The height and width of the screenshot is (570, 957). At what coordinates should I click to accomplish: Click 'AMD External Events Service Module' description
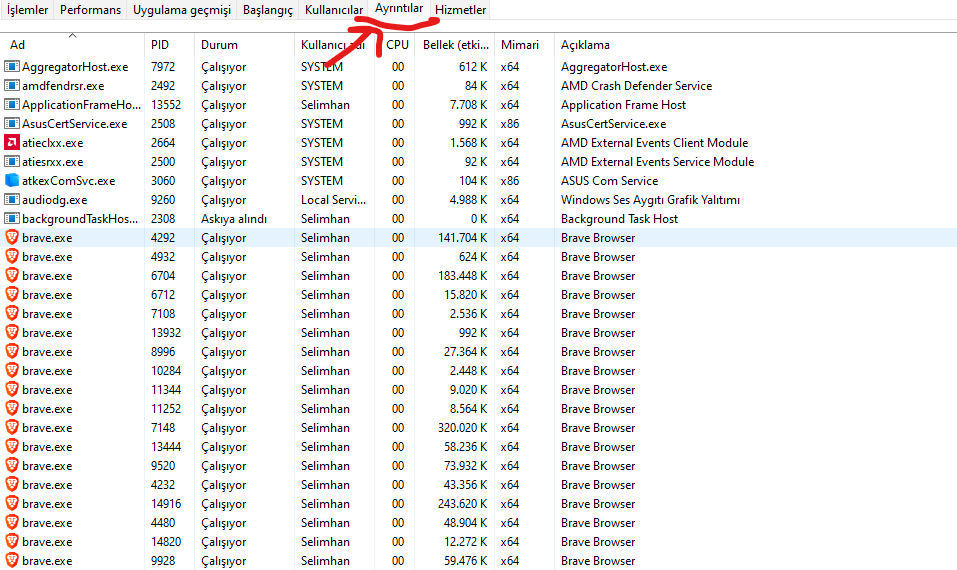(657, 162)
